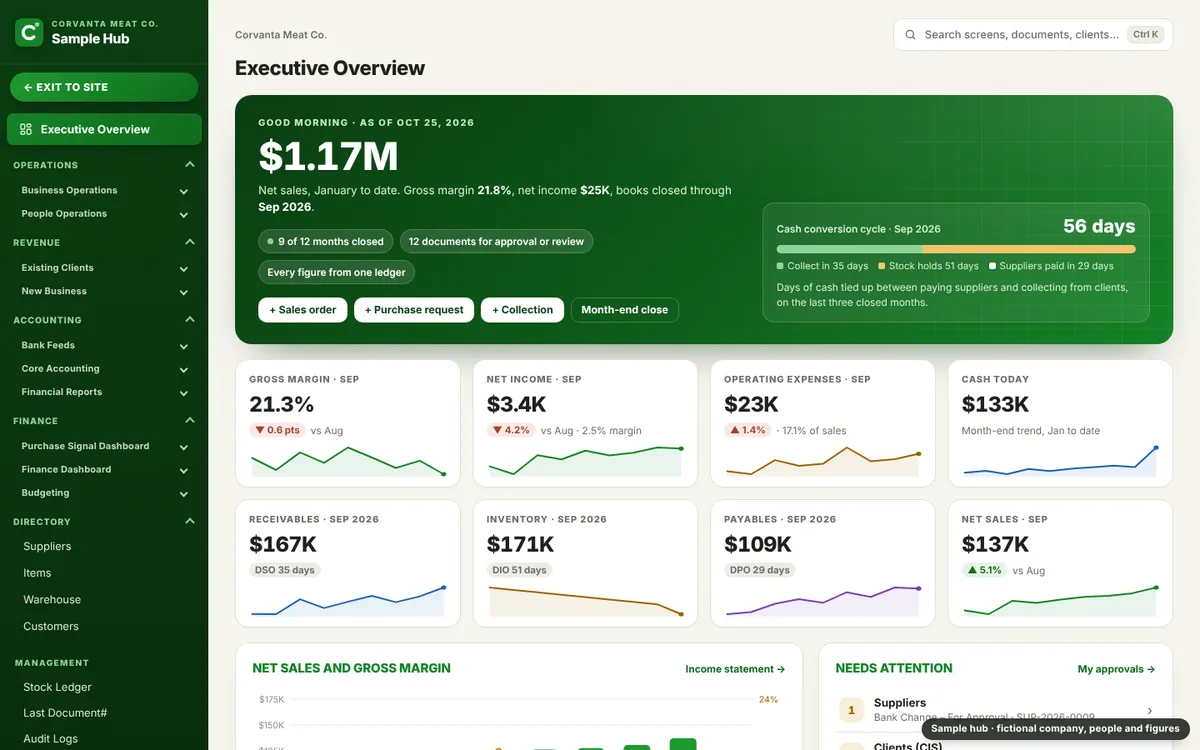Viewport: 1200px width, 750px height.
Task: Click the Collect in 35 days legend
Action: pyautogui.click(x=822, y=266)
